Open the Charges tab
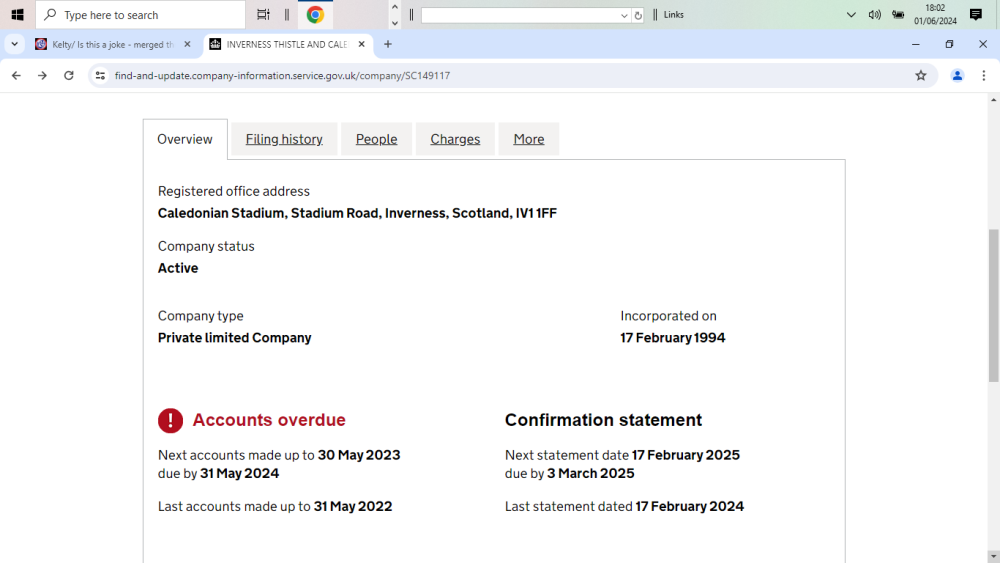The width and height of the screenshot is (1000, 563). (455, 139)
